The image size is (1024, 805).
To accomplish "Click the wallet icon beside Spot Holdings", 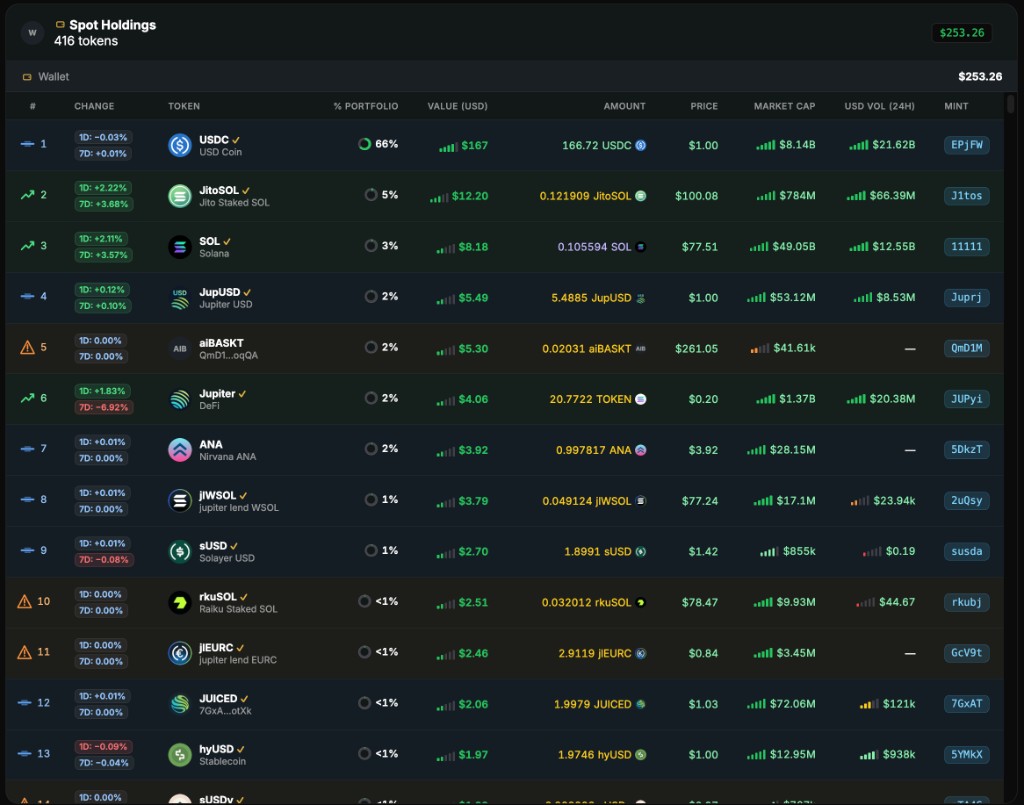I will [60, 25].
